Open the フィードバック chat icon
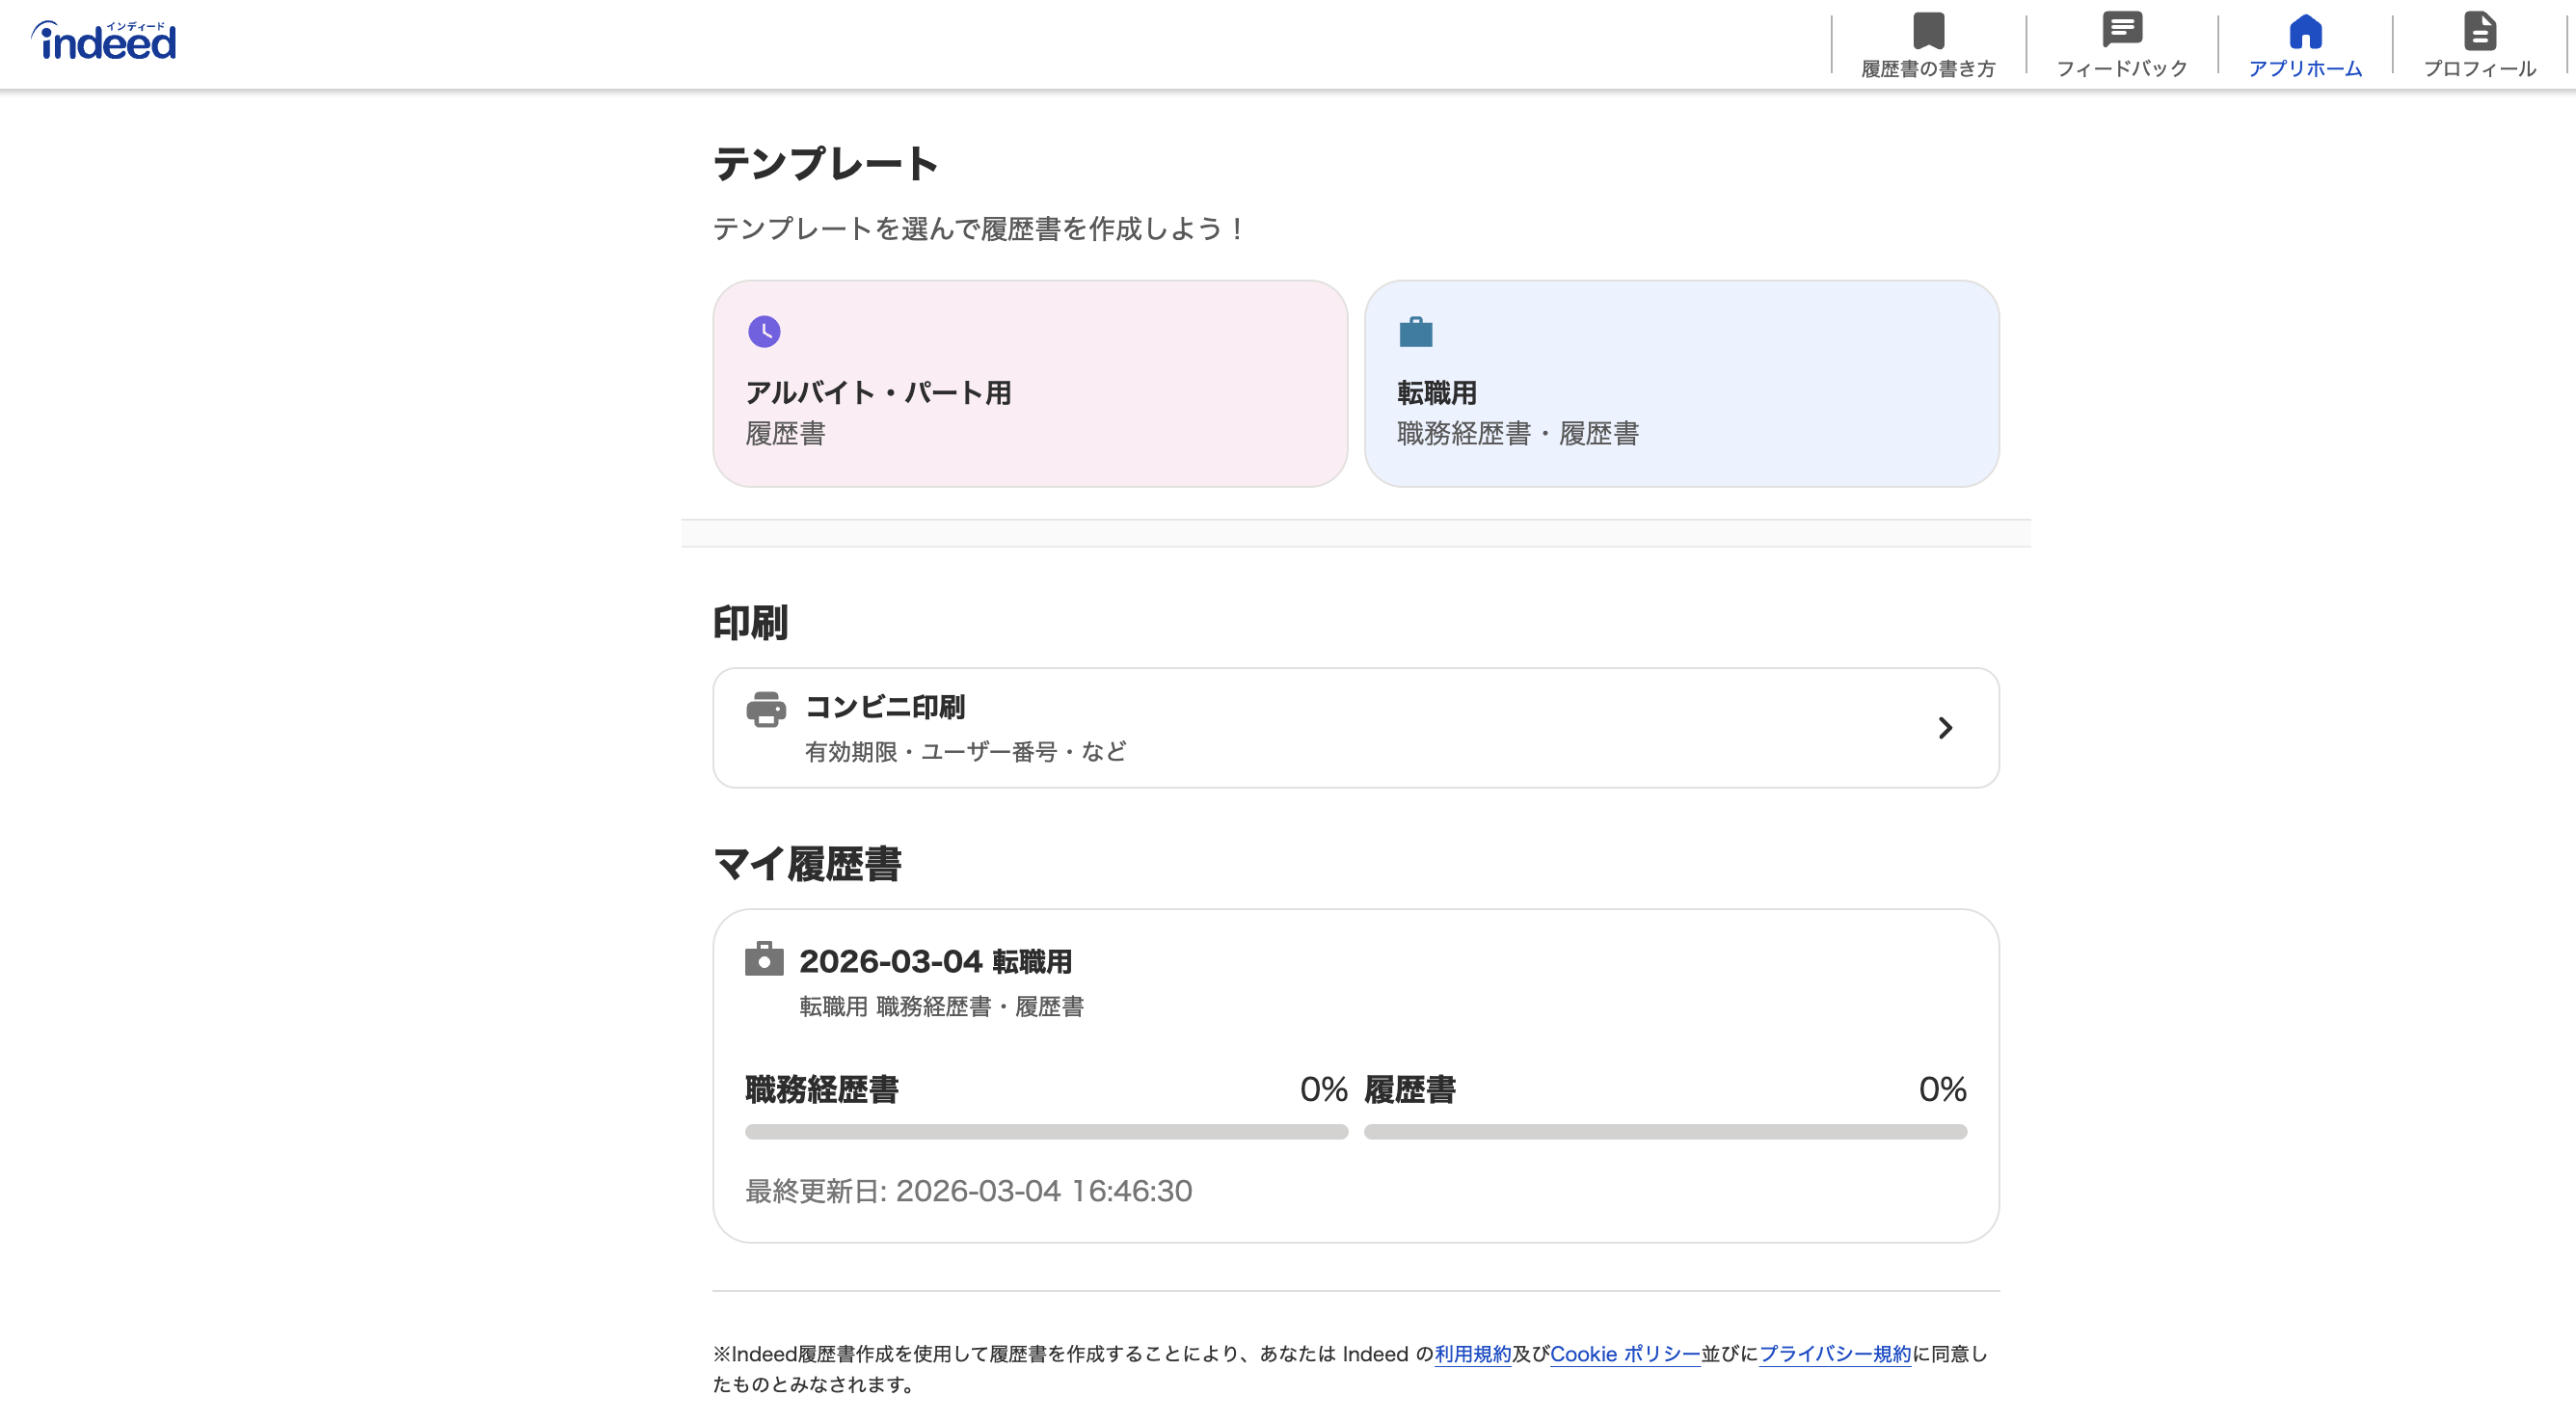 2121,28
